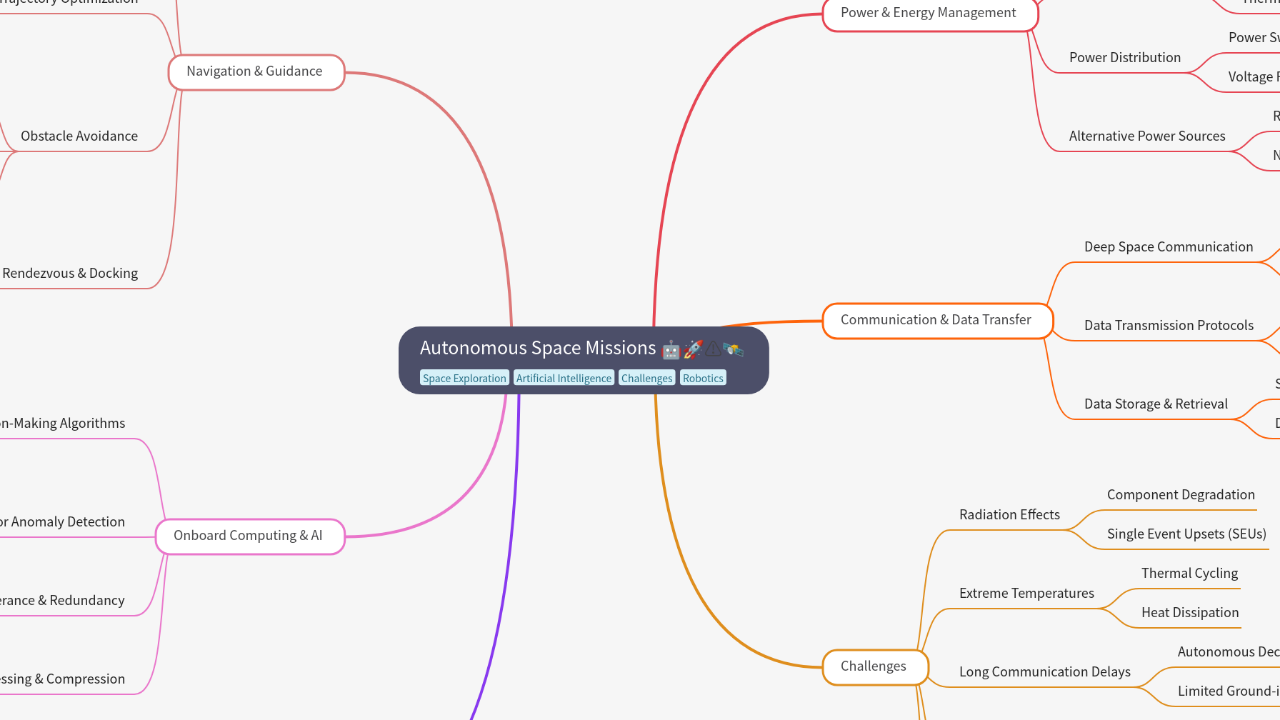Screen dimensions: 1280x720
Task: Click the Trajectory Optimization text
Action: point(69,3)
